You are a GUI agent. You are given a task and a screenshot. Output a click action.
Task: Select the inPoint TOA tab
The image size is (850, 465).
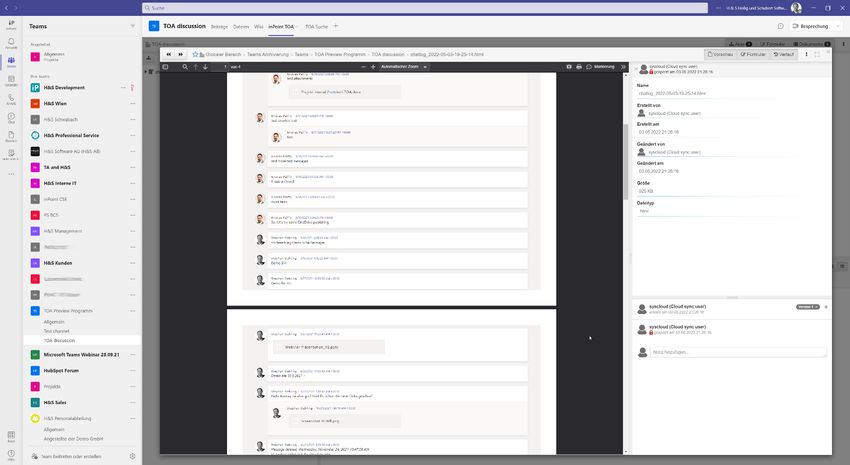281,27
